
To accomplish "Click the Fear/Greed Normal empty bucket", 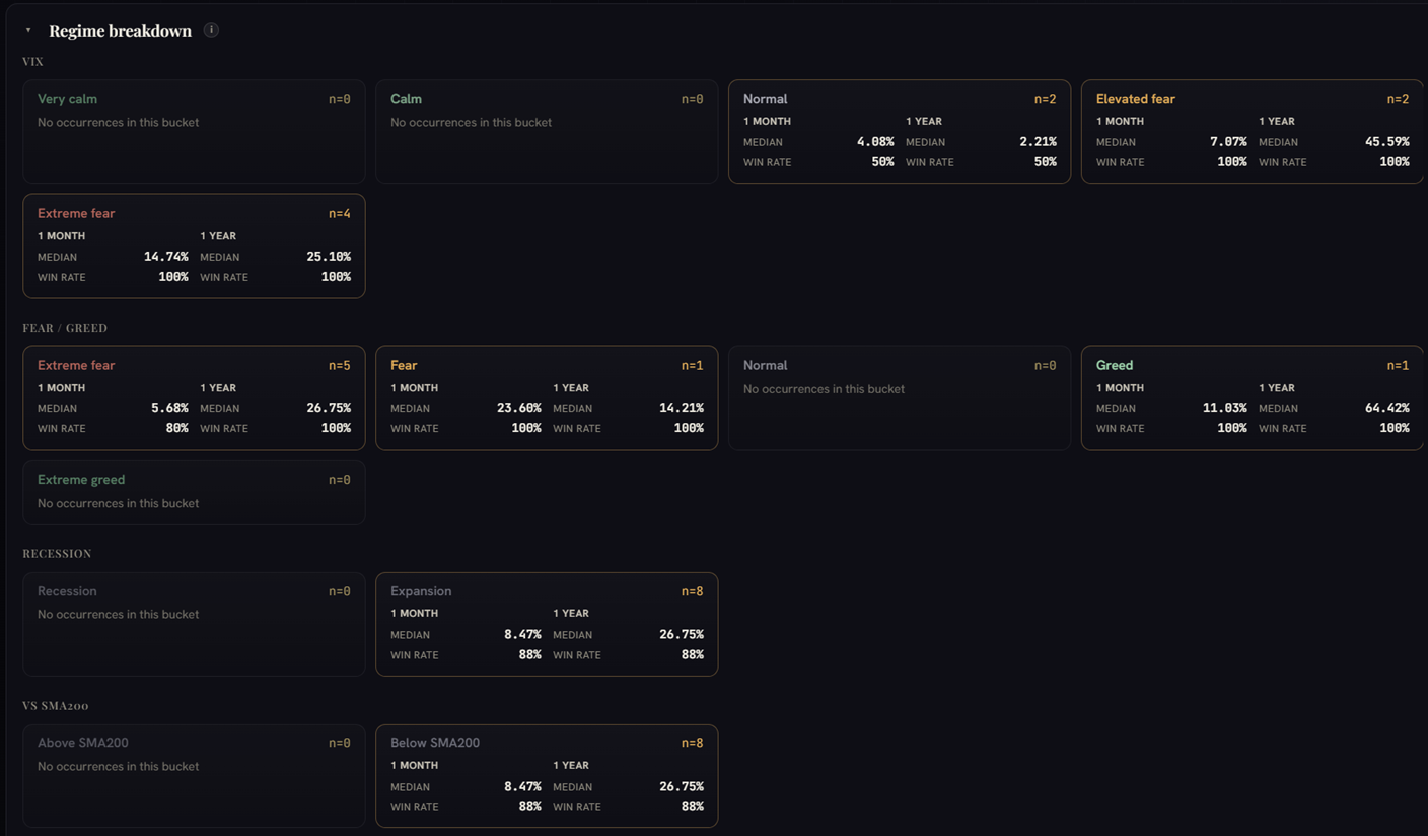I will pos(899,398).
